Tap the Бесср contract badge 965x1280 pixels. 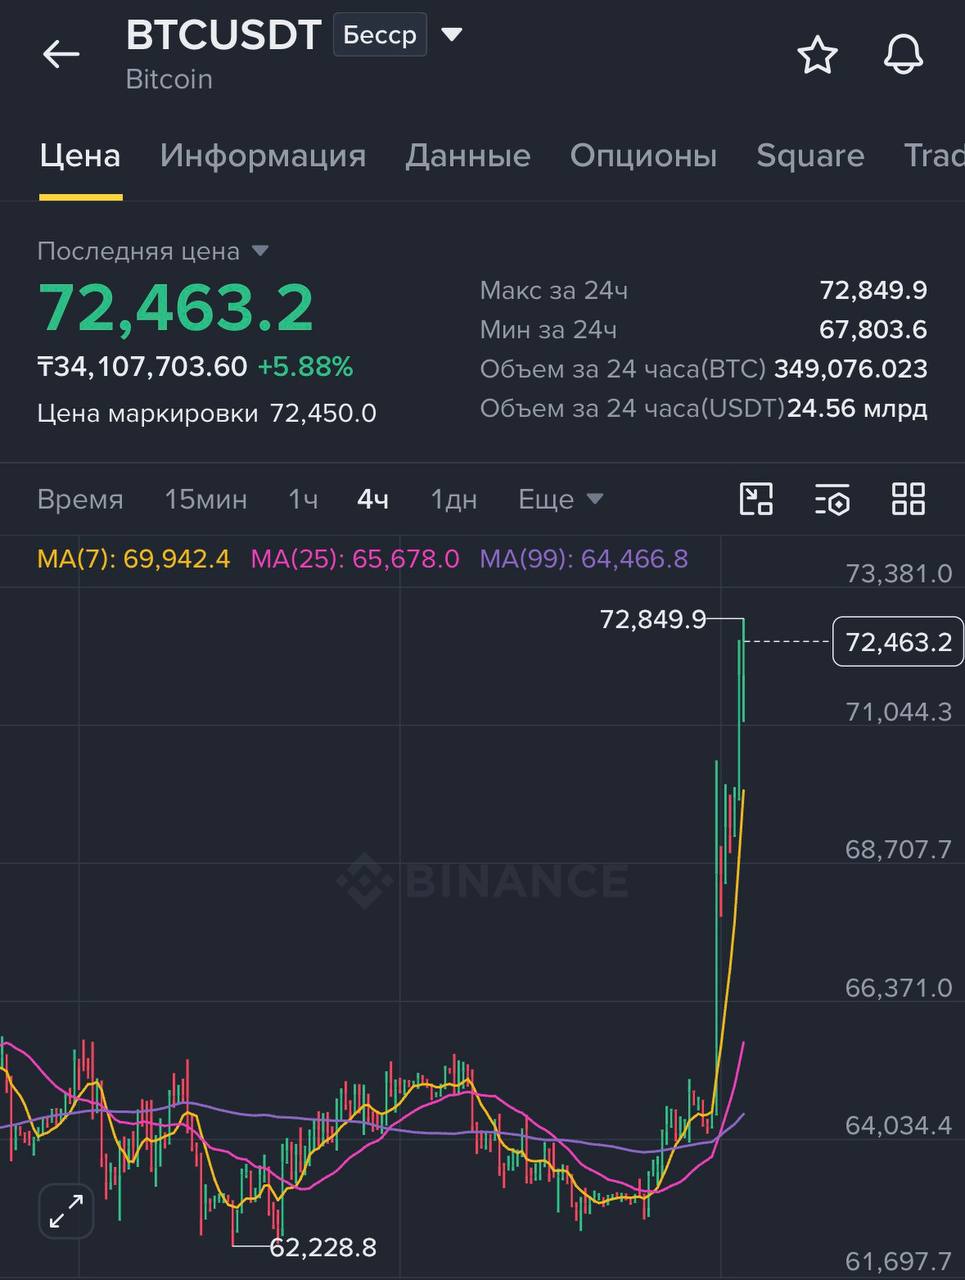point(380,35)
